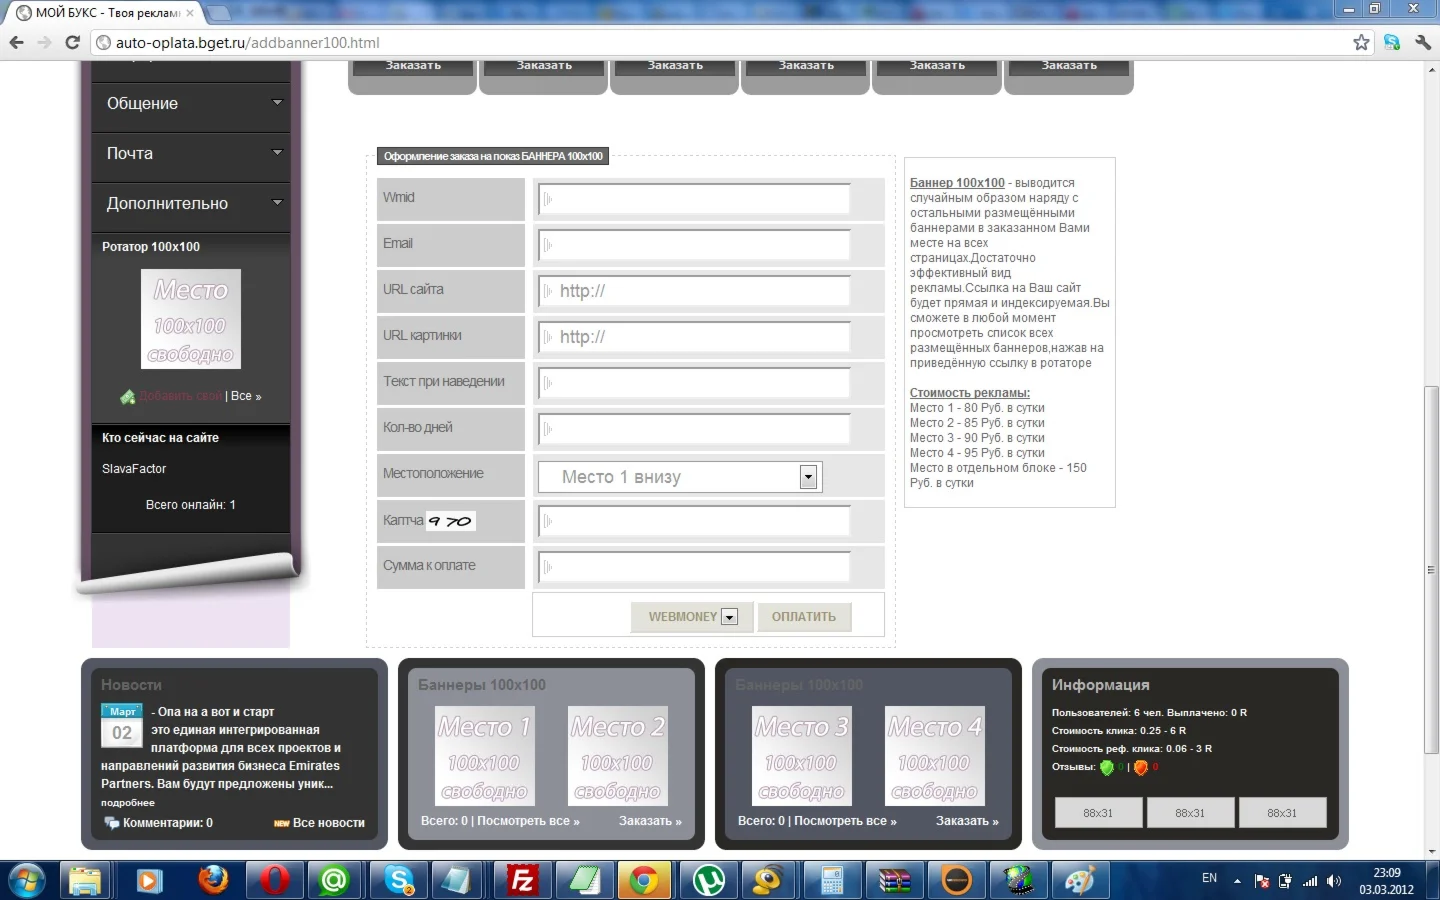Go back using the browser back arrow

click(x=16, y=43)
